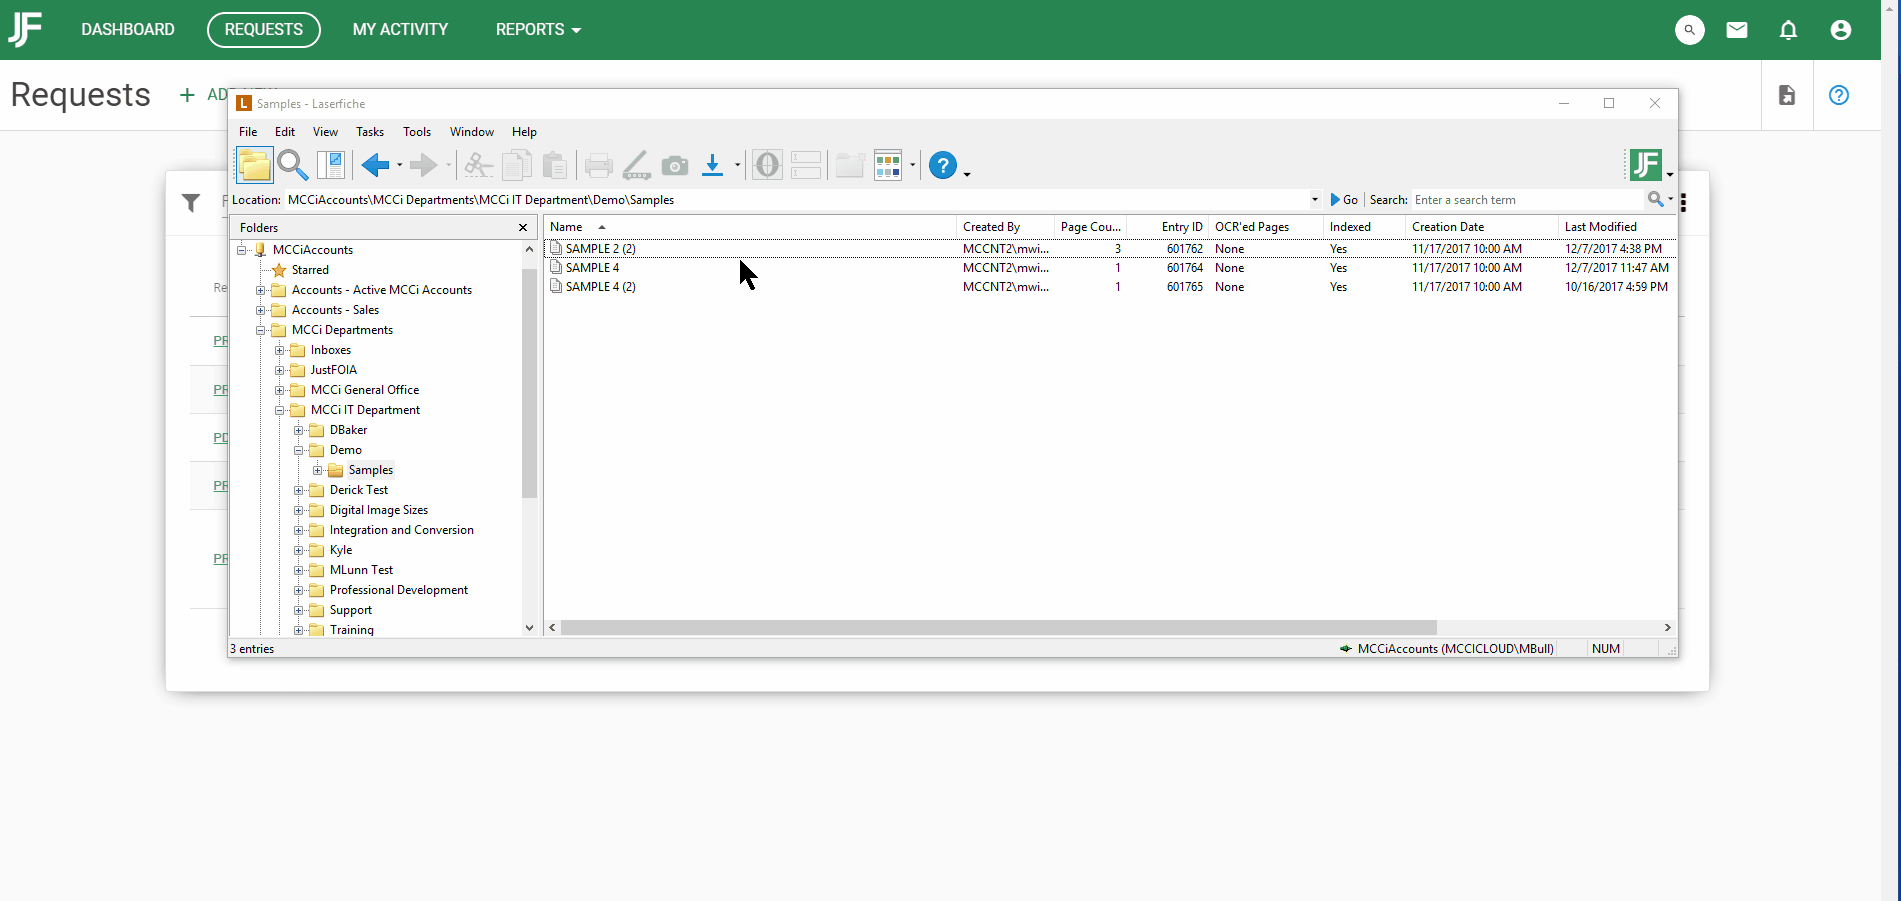The width and height of the screenshot is (1901, 901).
Task: Open the REPORTS dropdown menu
Action: click(538, 30)
